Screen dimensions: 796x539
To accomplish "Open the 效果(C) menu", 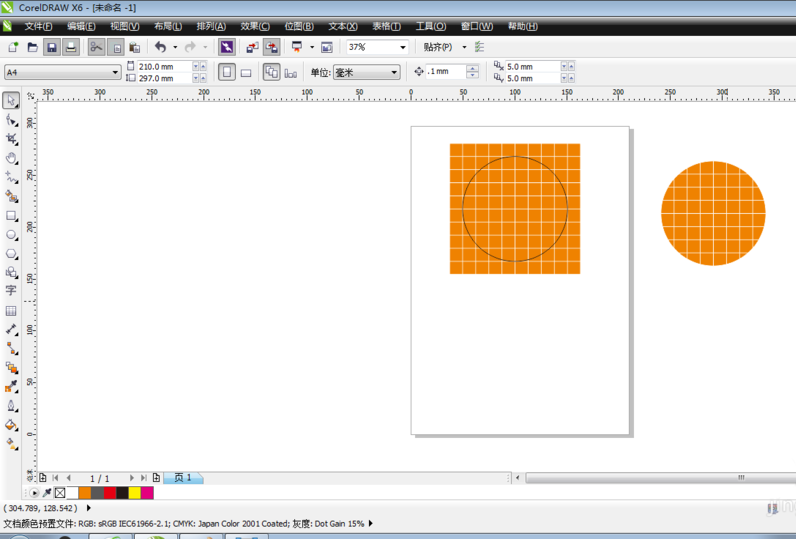I will click(255, 26).
